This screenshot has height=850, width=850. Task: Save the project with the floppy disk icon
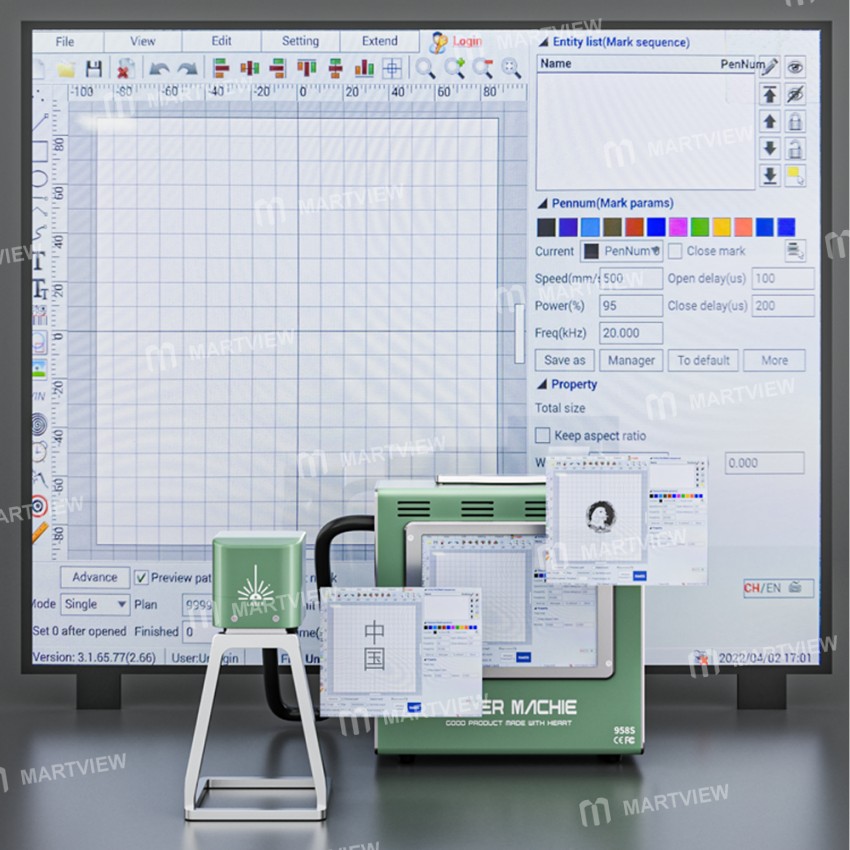click(94, 69)
